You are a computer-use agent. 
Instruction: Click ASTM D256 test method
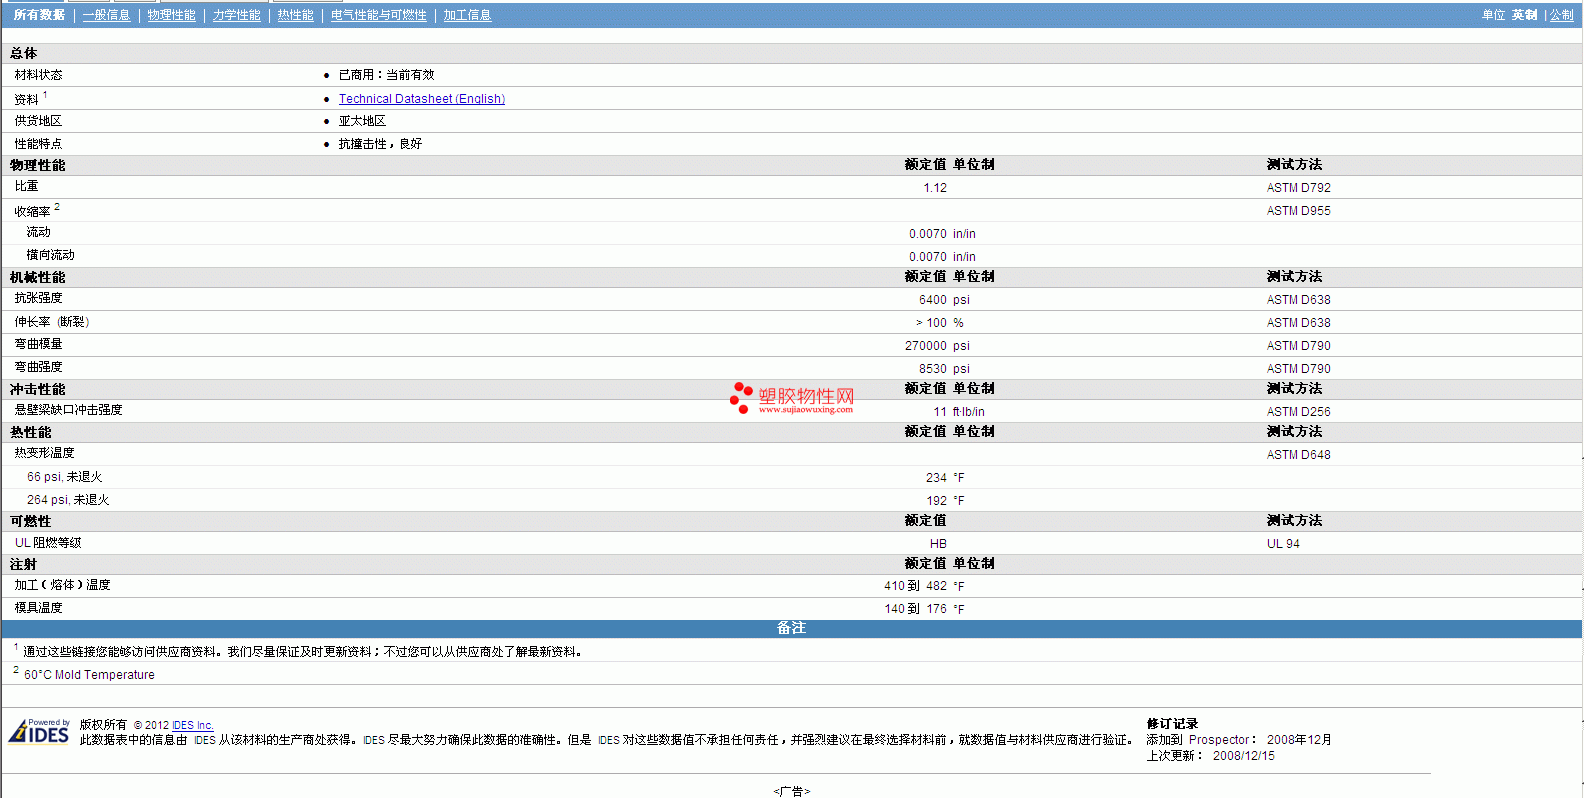1299,412
